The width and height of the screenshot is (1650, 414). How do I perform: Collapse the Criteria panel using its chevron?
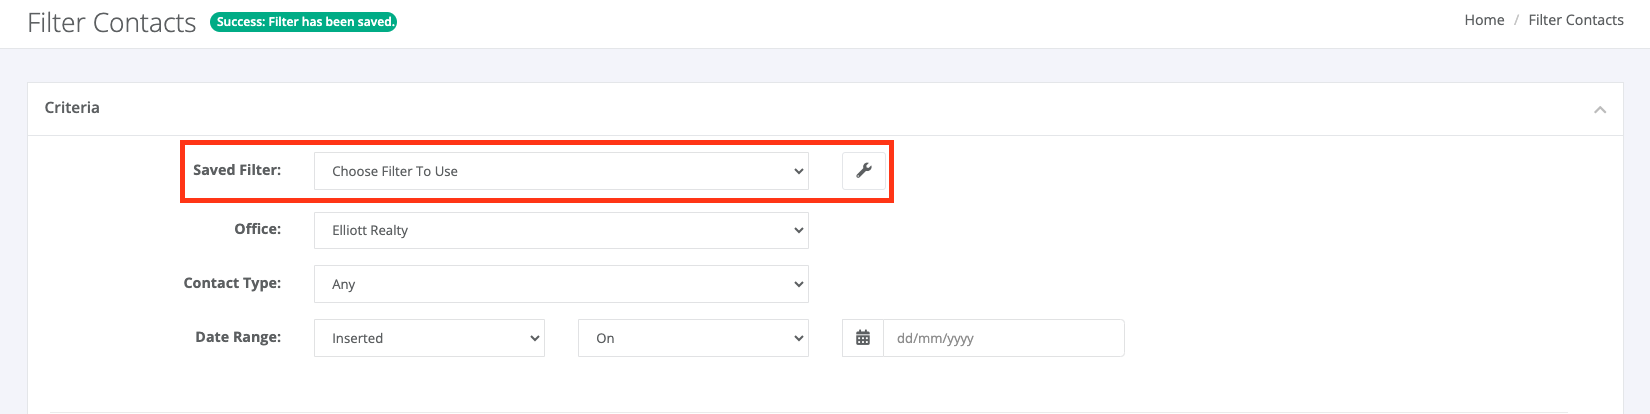click(x=1600, y=109)
